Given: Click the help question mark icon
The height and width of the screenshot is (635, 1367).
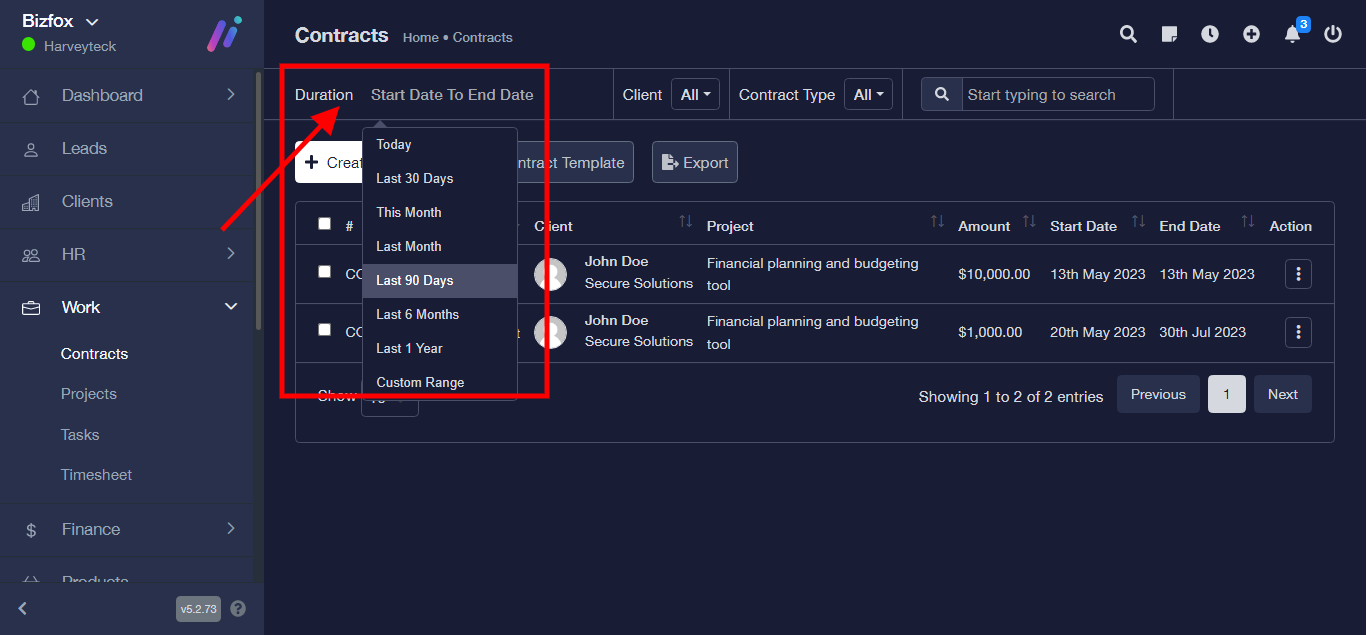Looking at the screenshot, I should coord(238,608).
